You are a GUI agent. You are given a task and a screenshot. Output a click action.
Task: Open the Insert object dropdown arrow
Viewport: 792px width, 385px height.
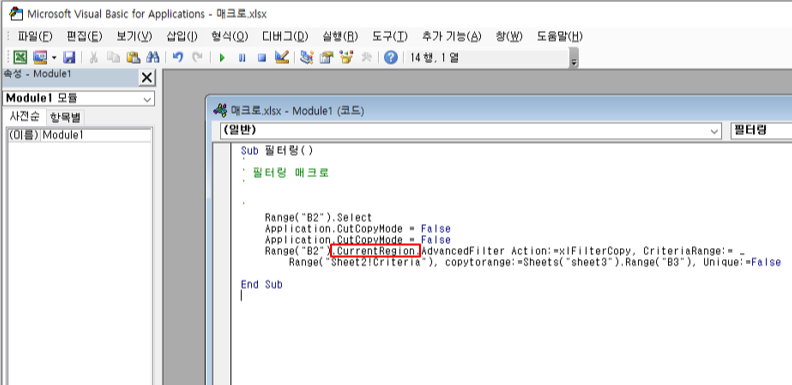54,58
